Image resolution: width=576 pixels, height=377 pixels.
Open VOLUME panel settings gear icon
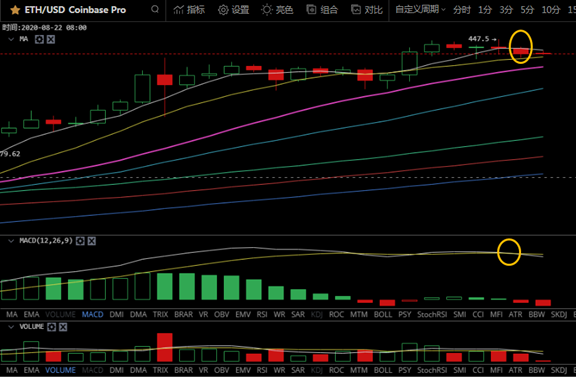(x=51, y=327)
